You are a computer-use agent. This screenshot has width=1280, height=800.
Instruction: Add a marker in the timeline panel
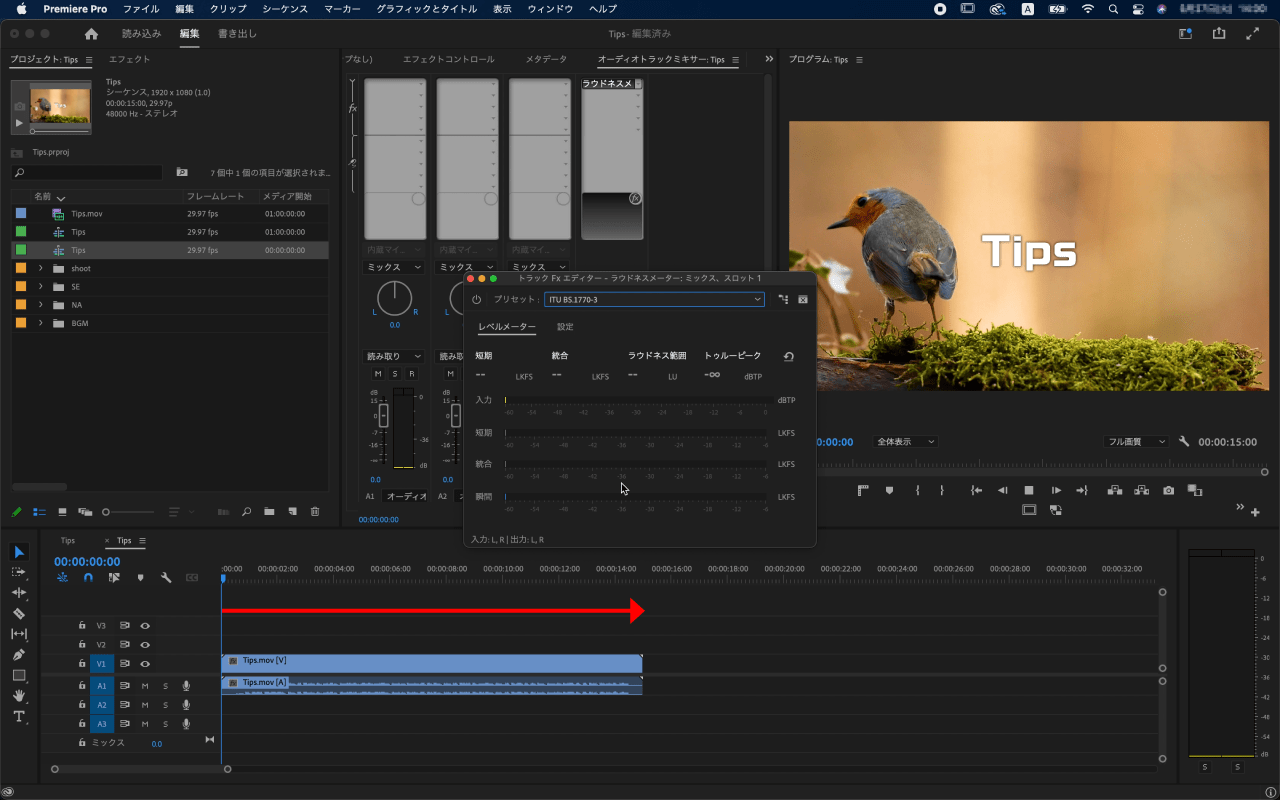[x=140, y=577]
